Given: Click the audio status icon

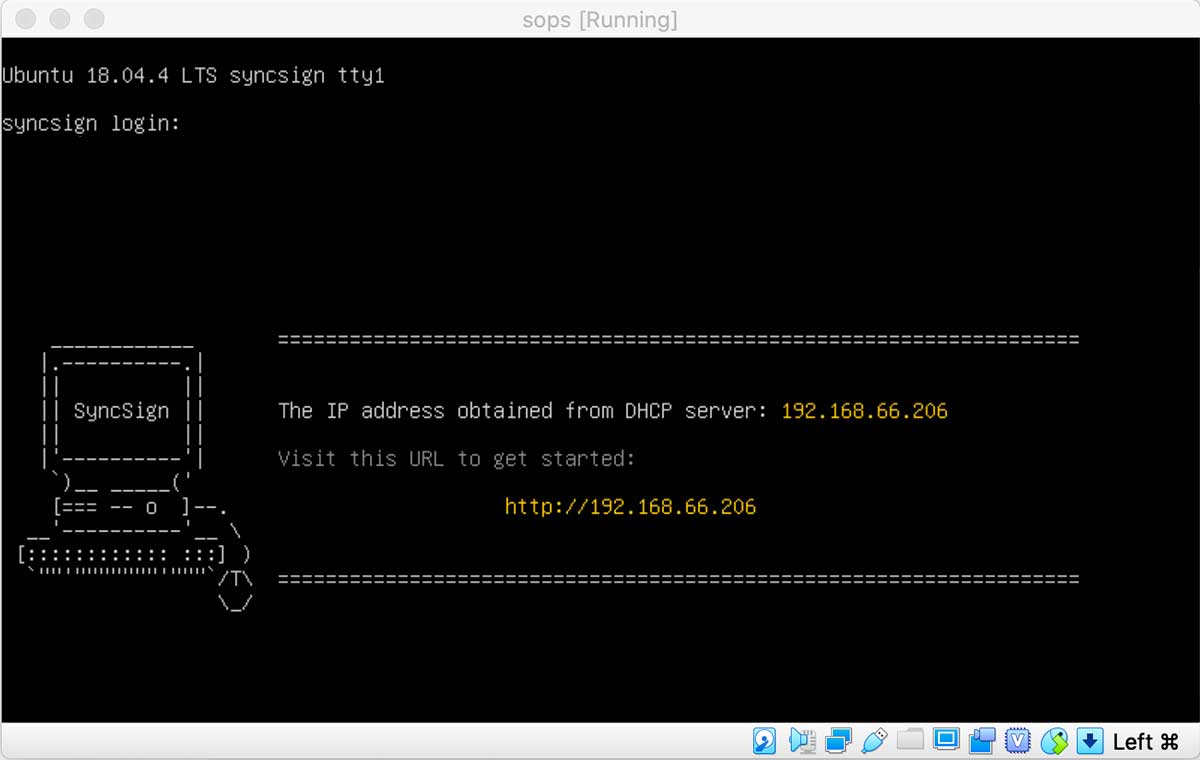Looking at the screenshot, I should (x=801, y=741).
